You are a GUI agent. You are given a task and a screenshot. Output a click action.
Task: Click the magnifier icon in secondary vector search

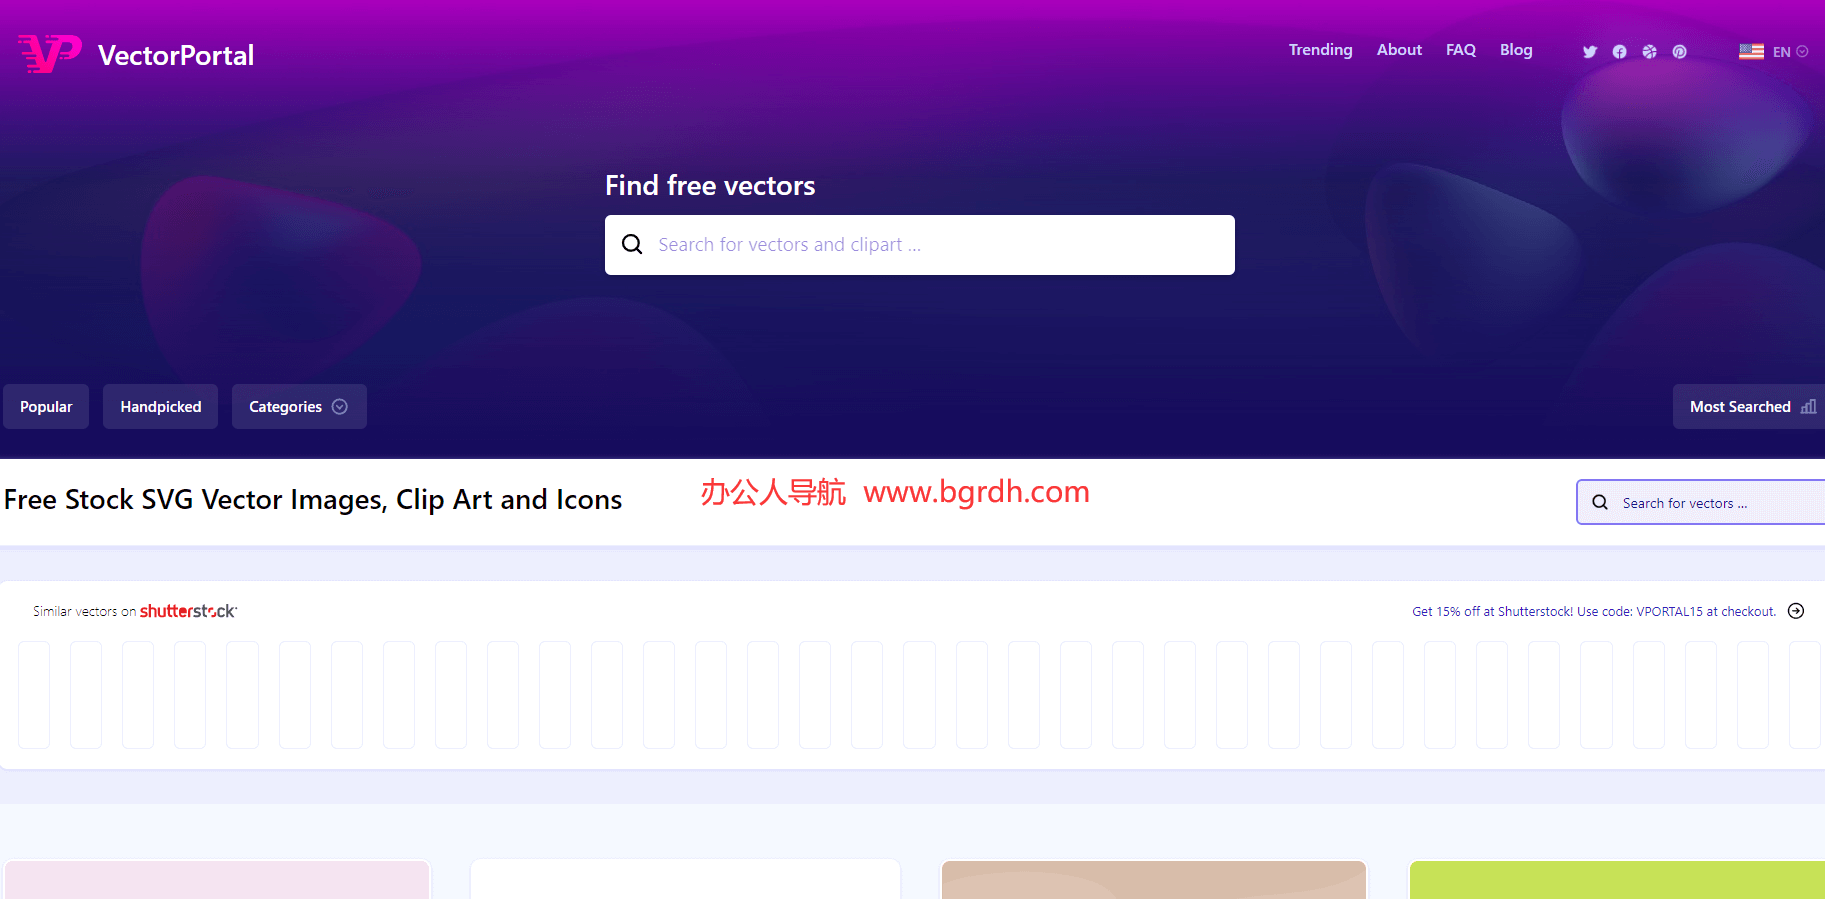click(1600, 503)
